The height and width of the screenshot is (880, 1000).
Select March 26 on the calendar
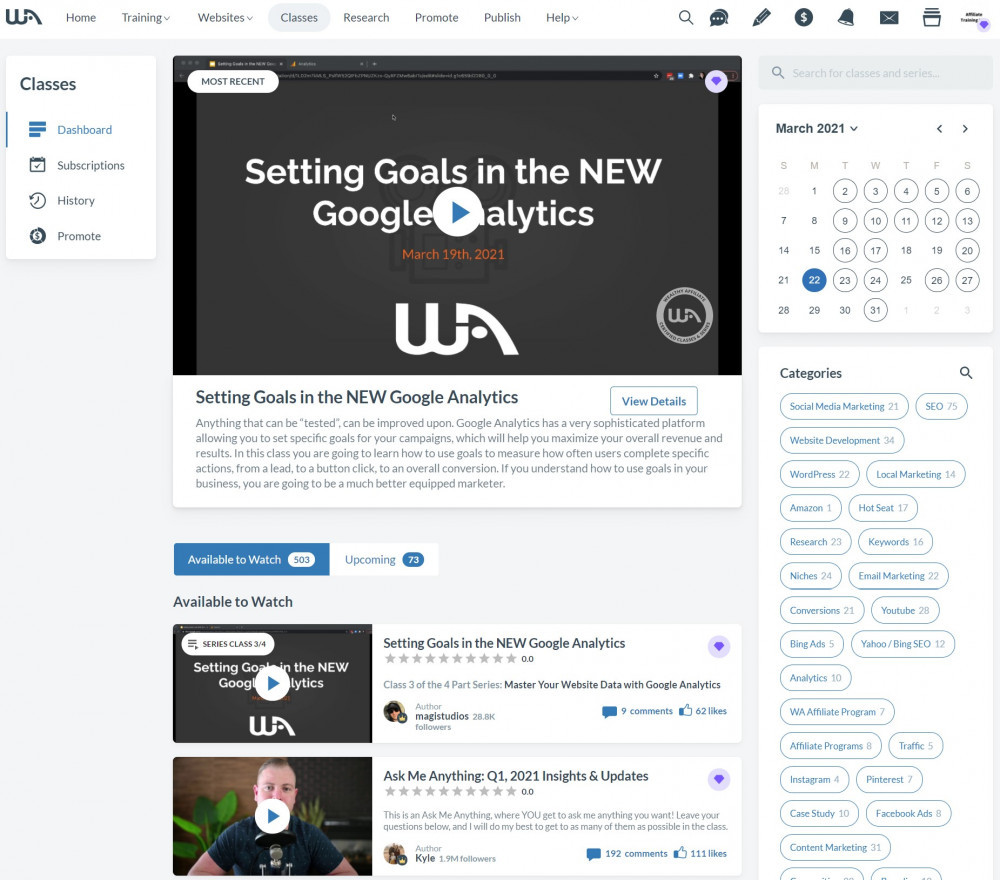click(x=937, y=280)
